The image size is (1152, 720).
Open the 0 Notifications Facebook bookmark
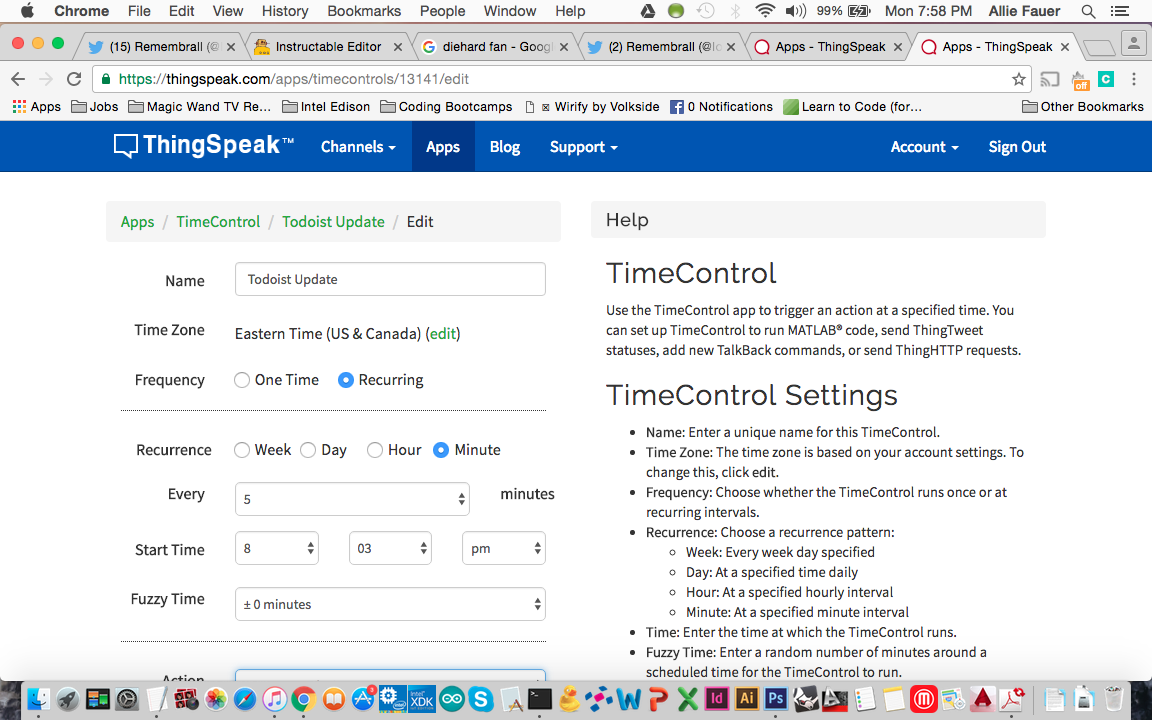(721, 107)
